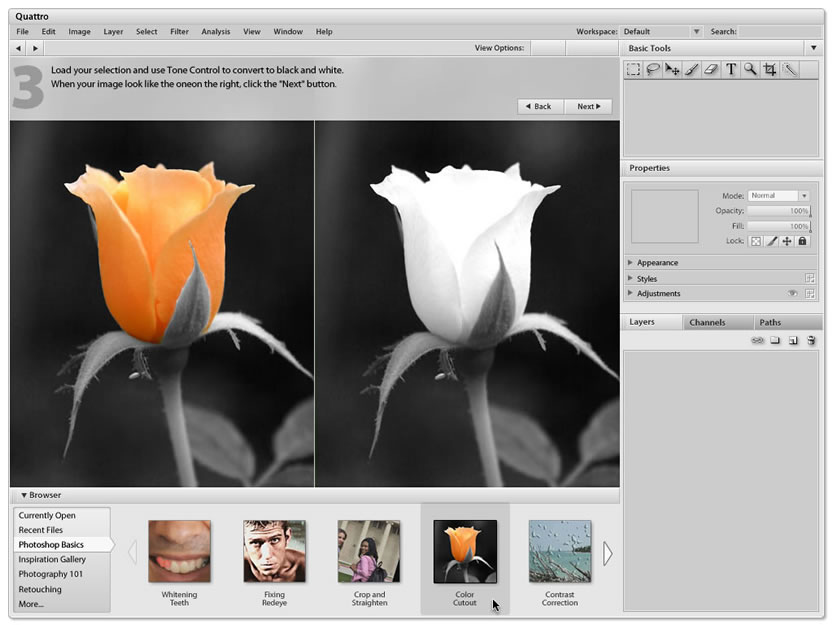Viewport: 833px width, 625px height.
Task: Switch to the Layers tab
Action: point(651,322)
